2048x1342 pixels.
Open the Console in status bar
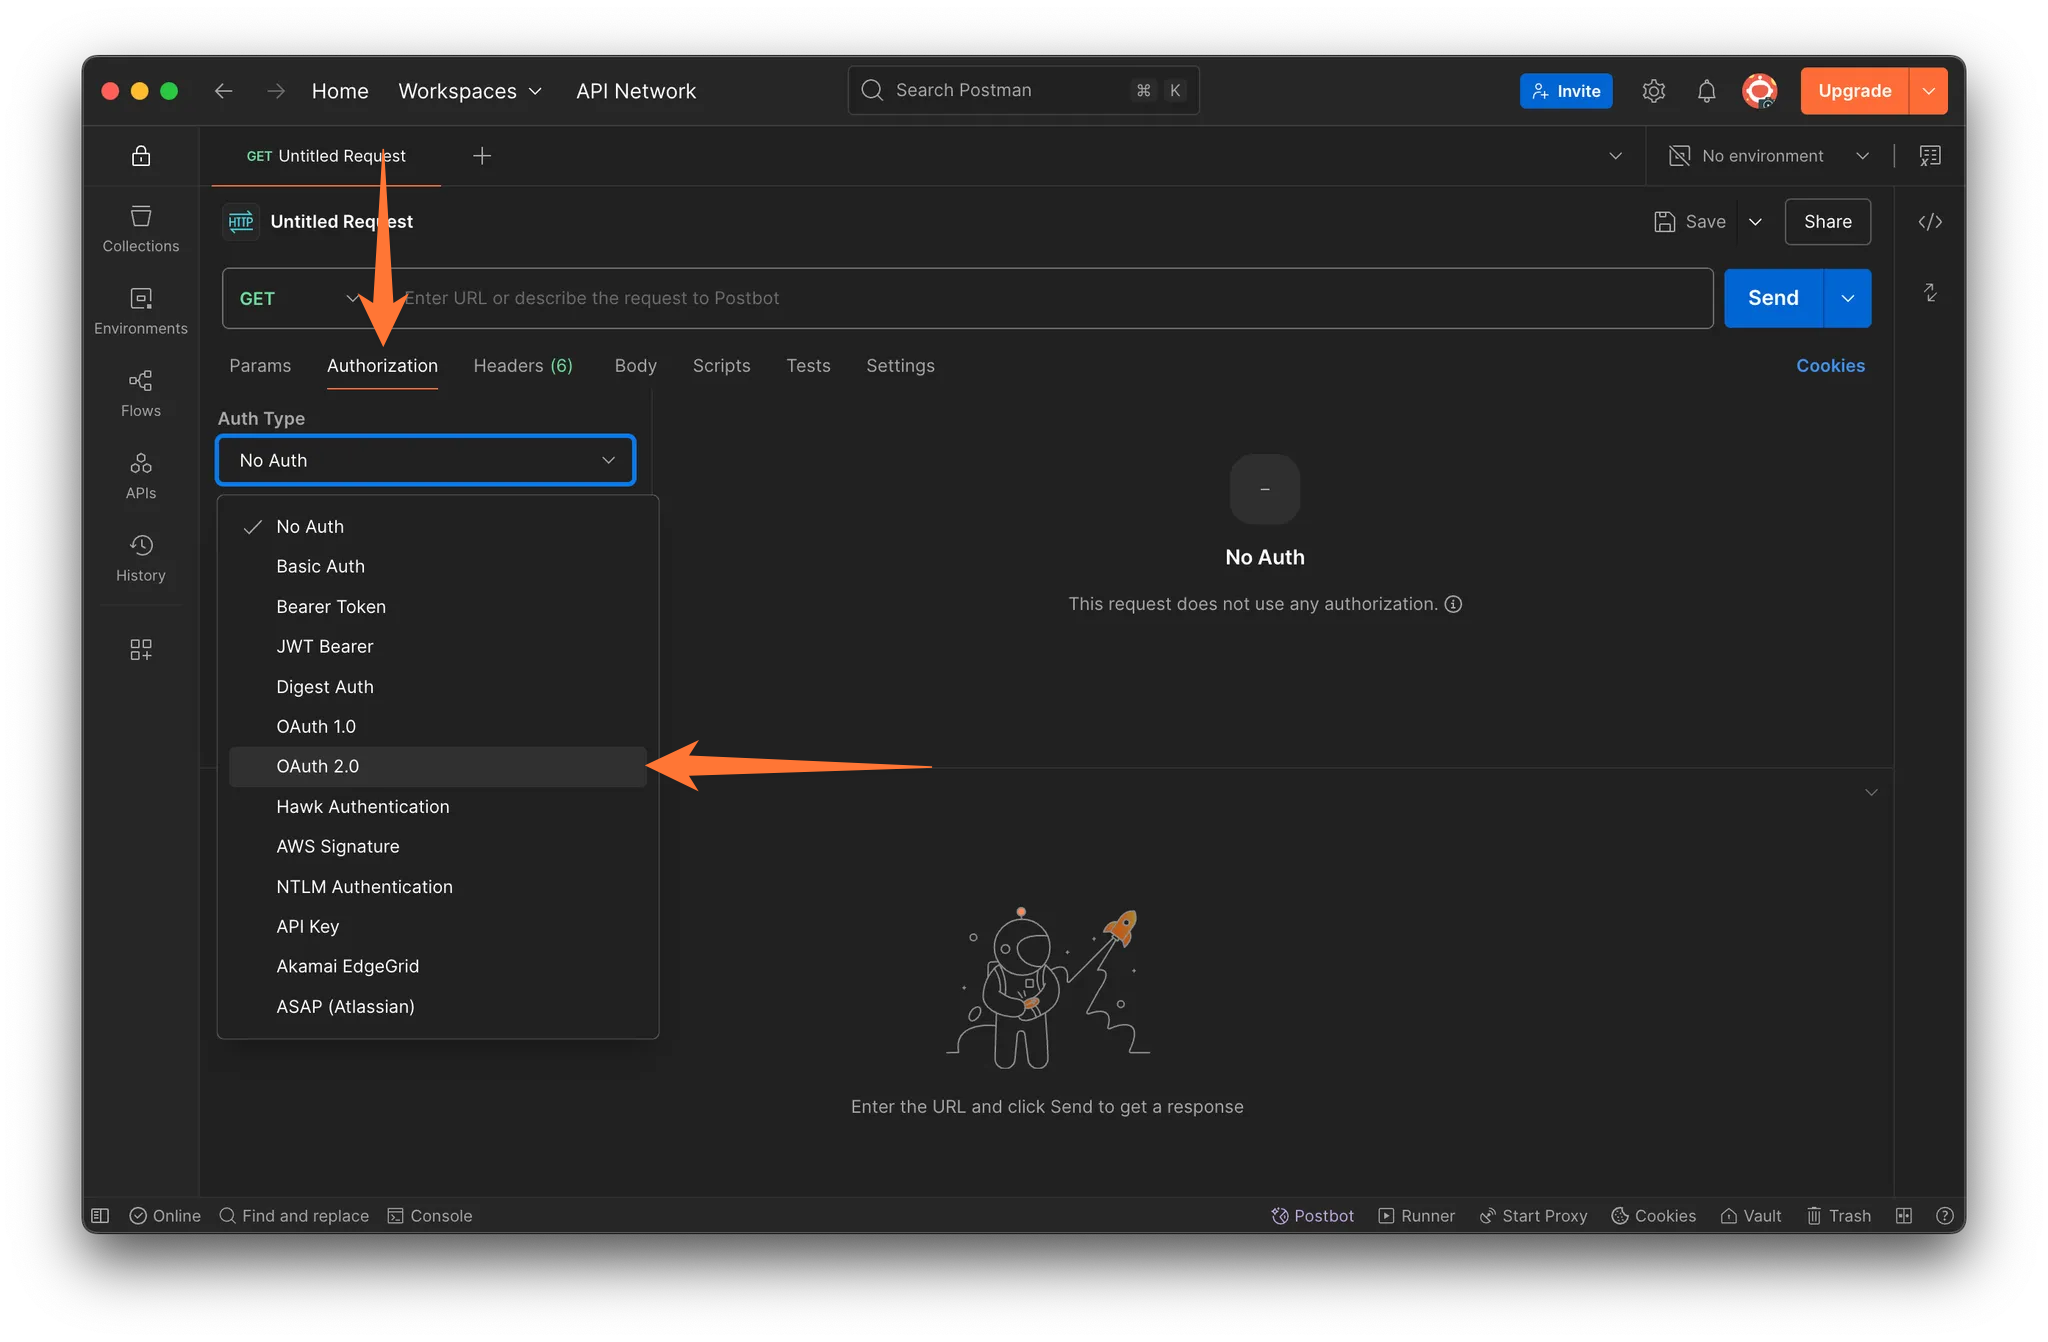[430, 1216]
